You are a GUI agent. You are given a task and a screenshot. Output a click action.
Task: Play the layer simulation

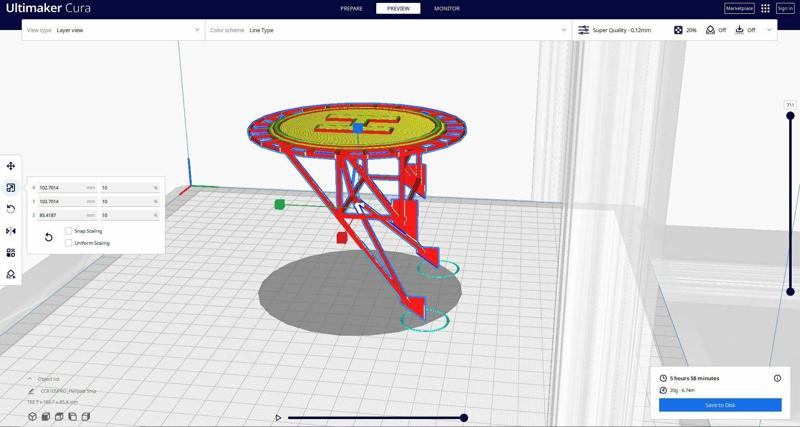(x=278, y=418)
